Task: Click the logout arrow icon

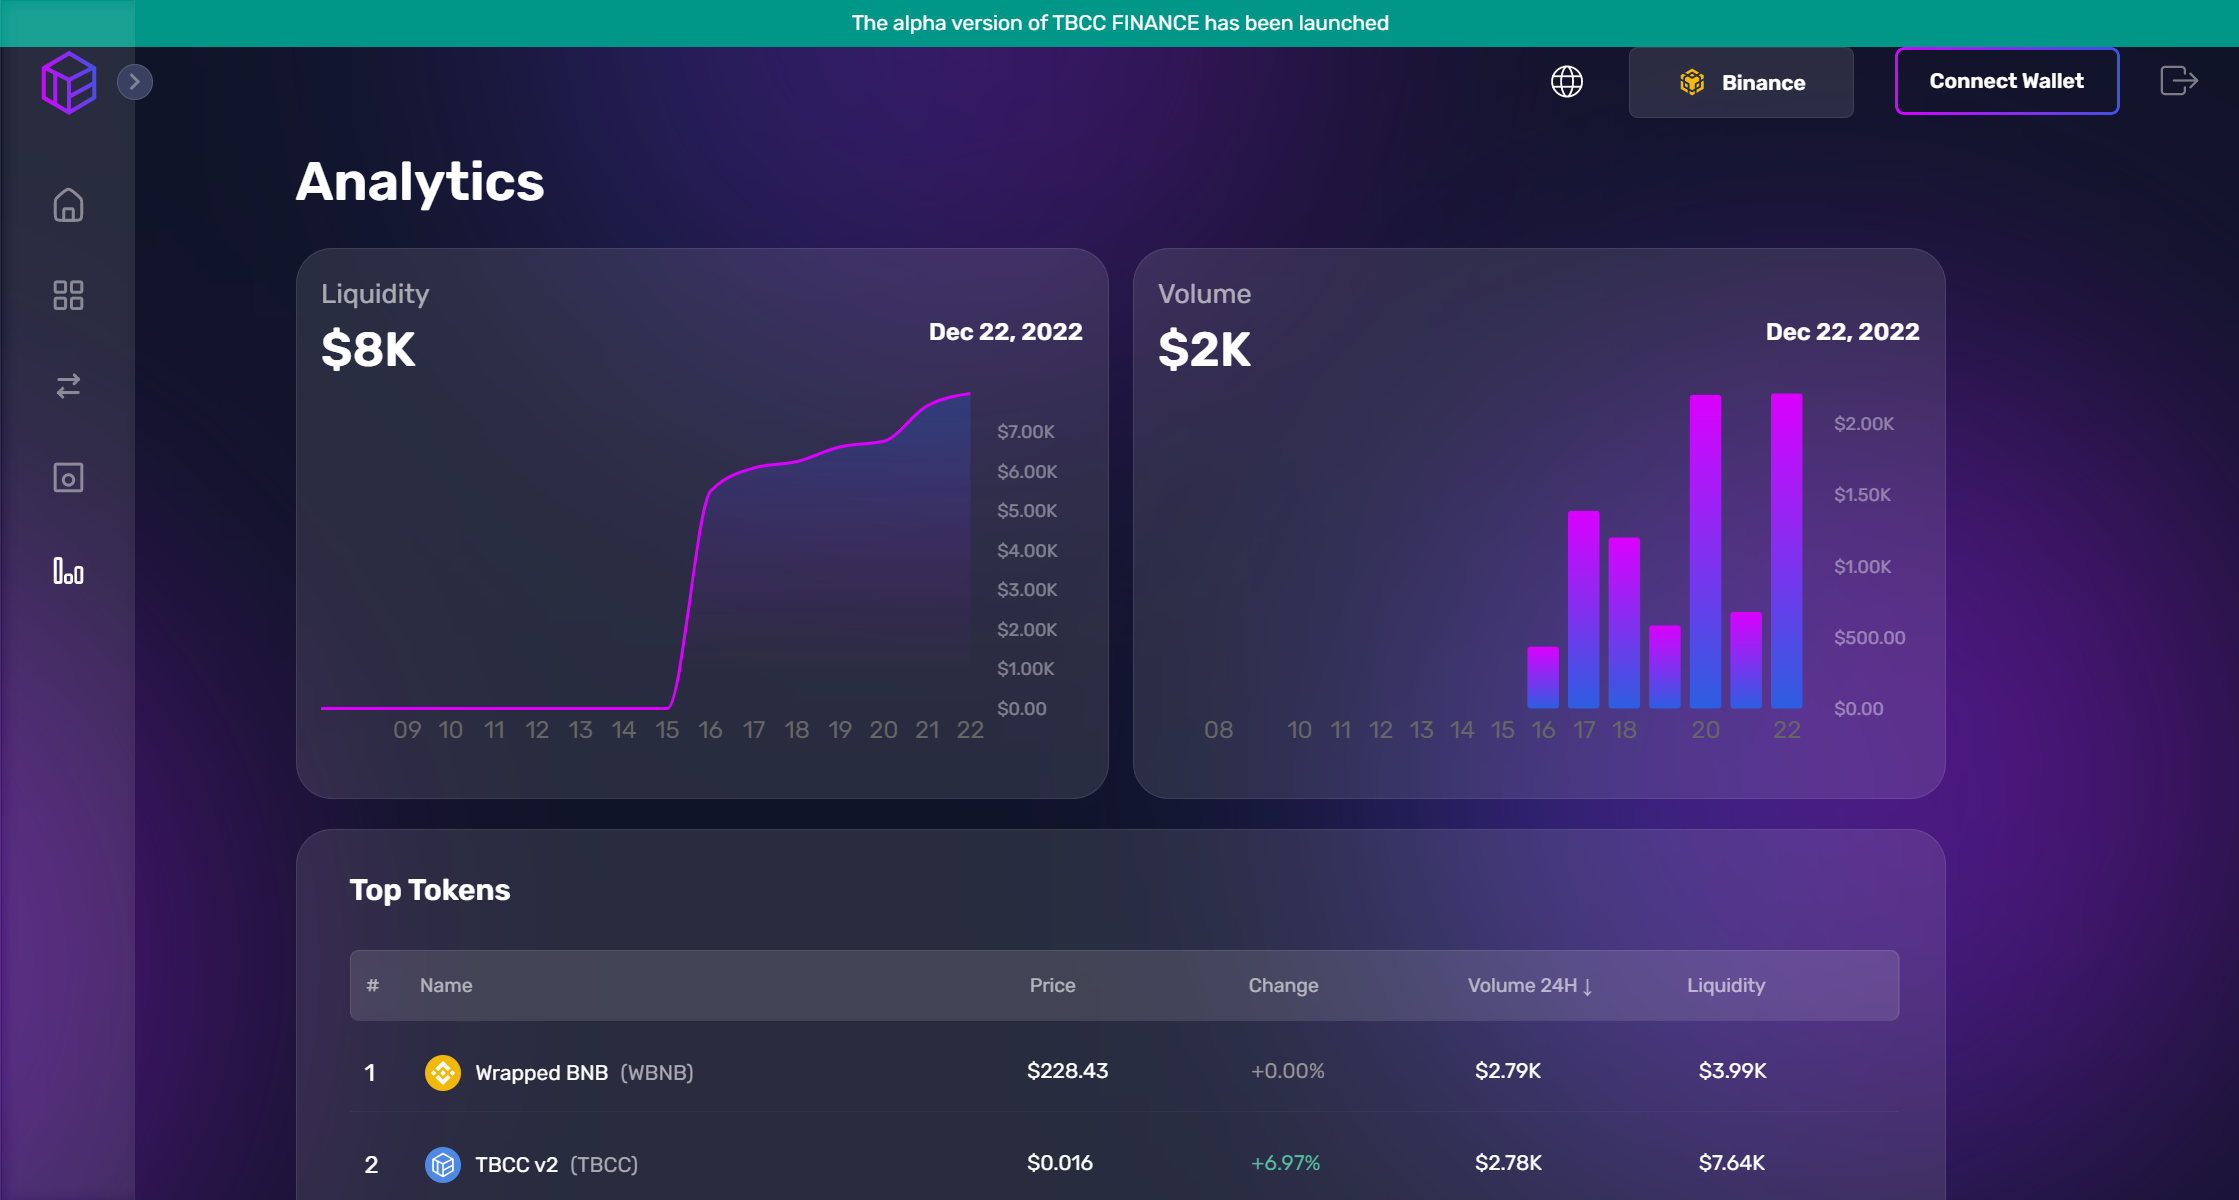Action: tap(2179, 80)
